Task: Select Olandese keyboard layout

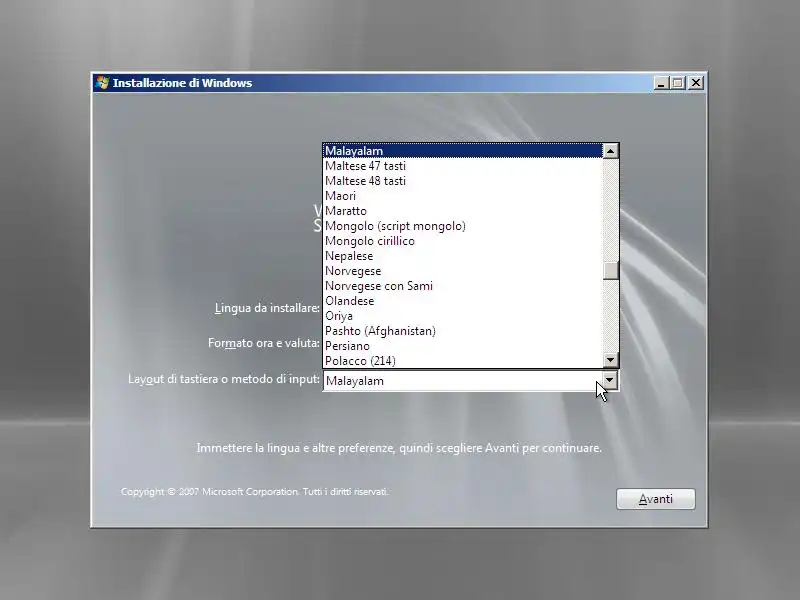Action: [463, 301]
